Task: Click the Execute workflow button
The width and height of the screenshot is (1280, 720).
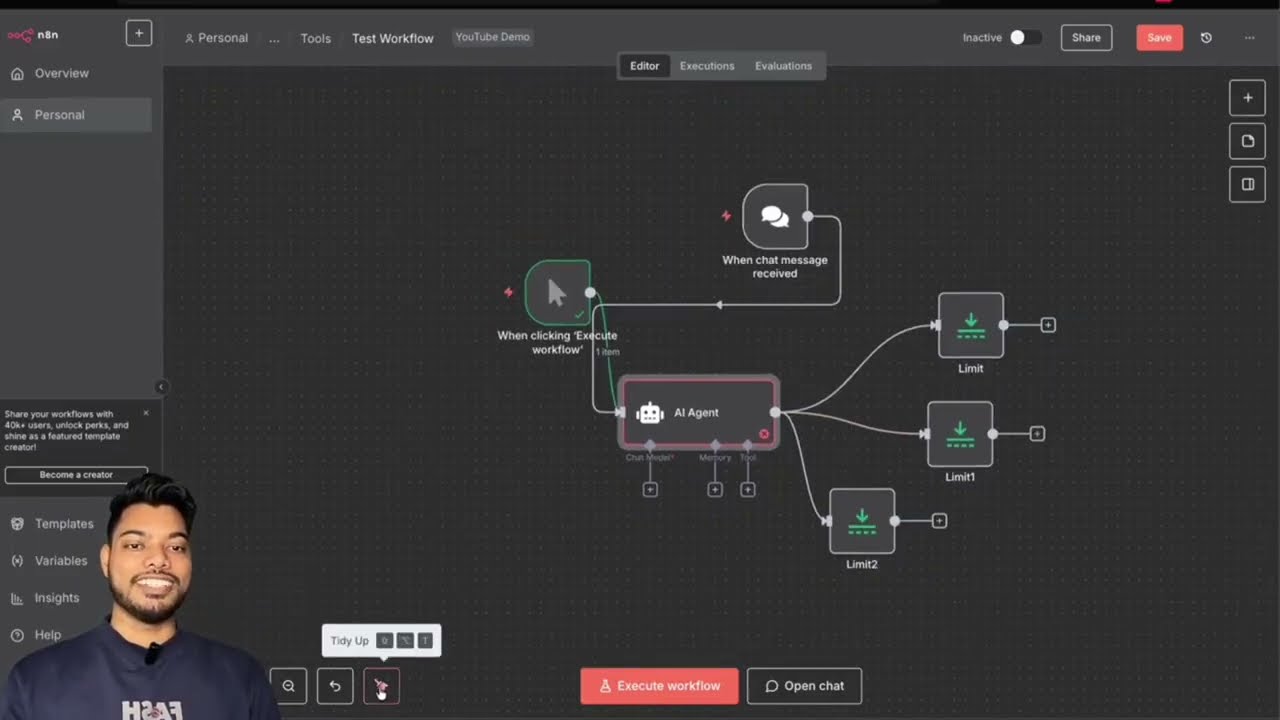Action: pyautogui.click(x=659, y=686)
